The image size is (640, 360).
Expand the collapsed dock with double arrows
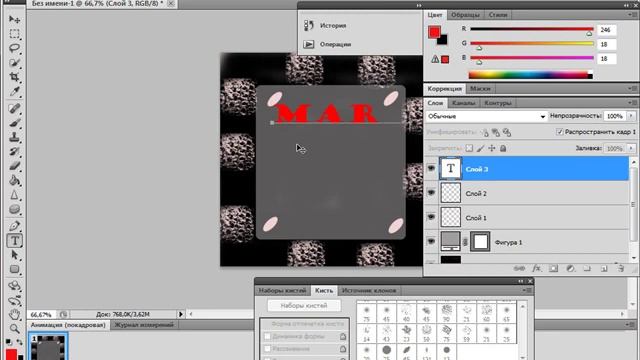point(419,5)
